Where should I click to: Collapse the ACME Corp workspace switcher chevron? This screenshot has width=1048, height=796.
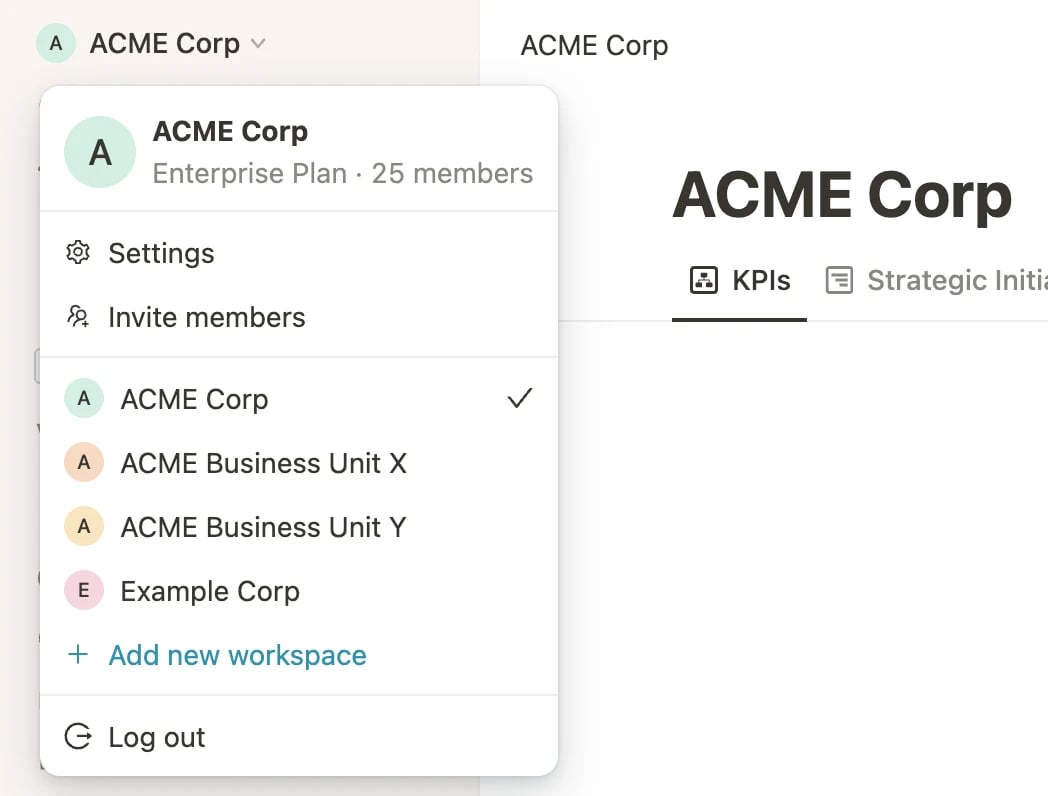click(x=258, y=44)
